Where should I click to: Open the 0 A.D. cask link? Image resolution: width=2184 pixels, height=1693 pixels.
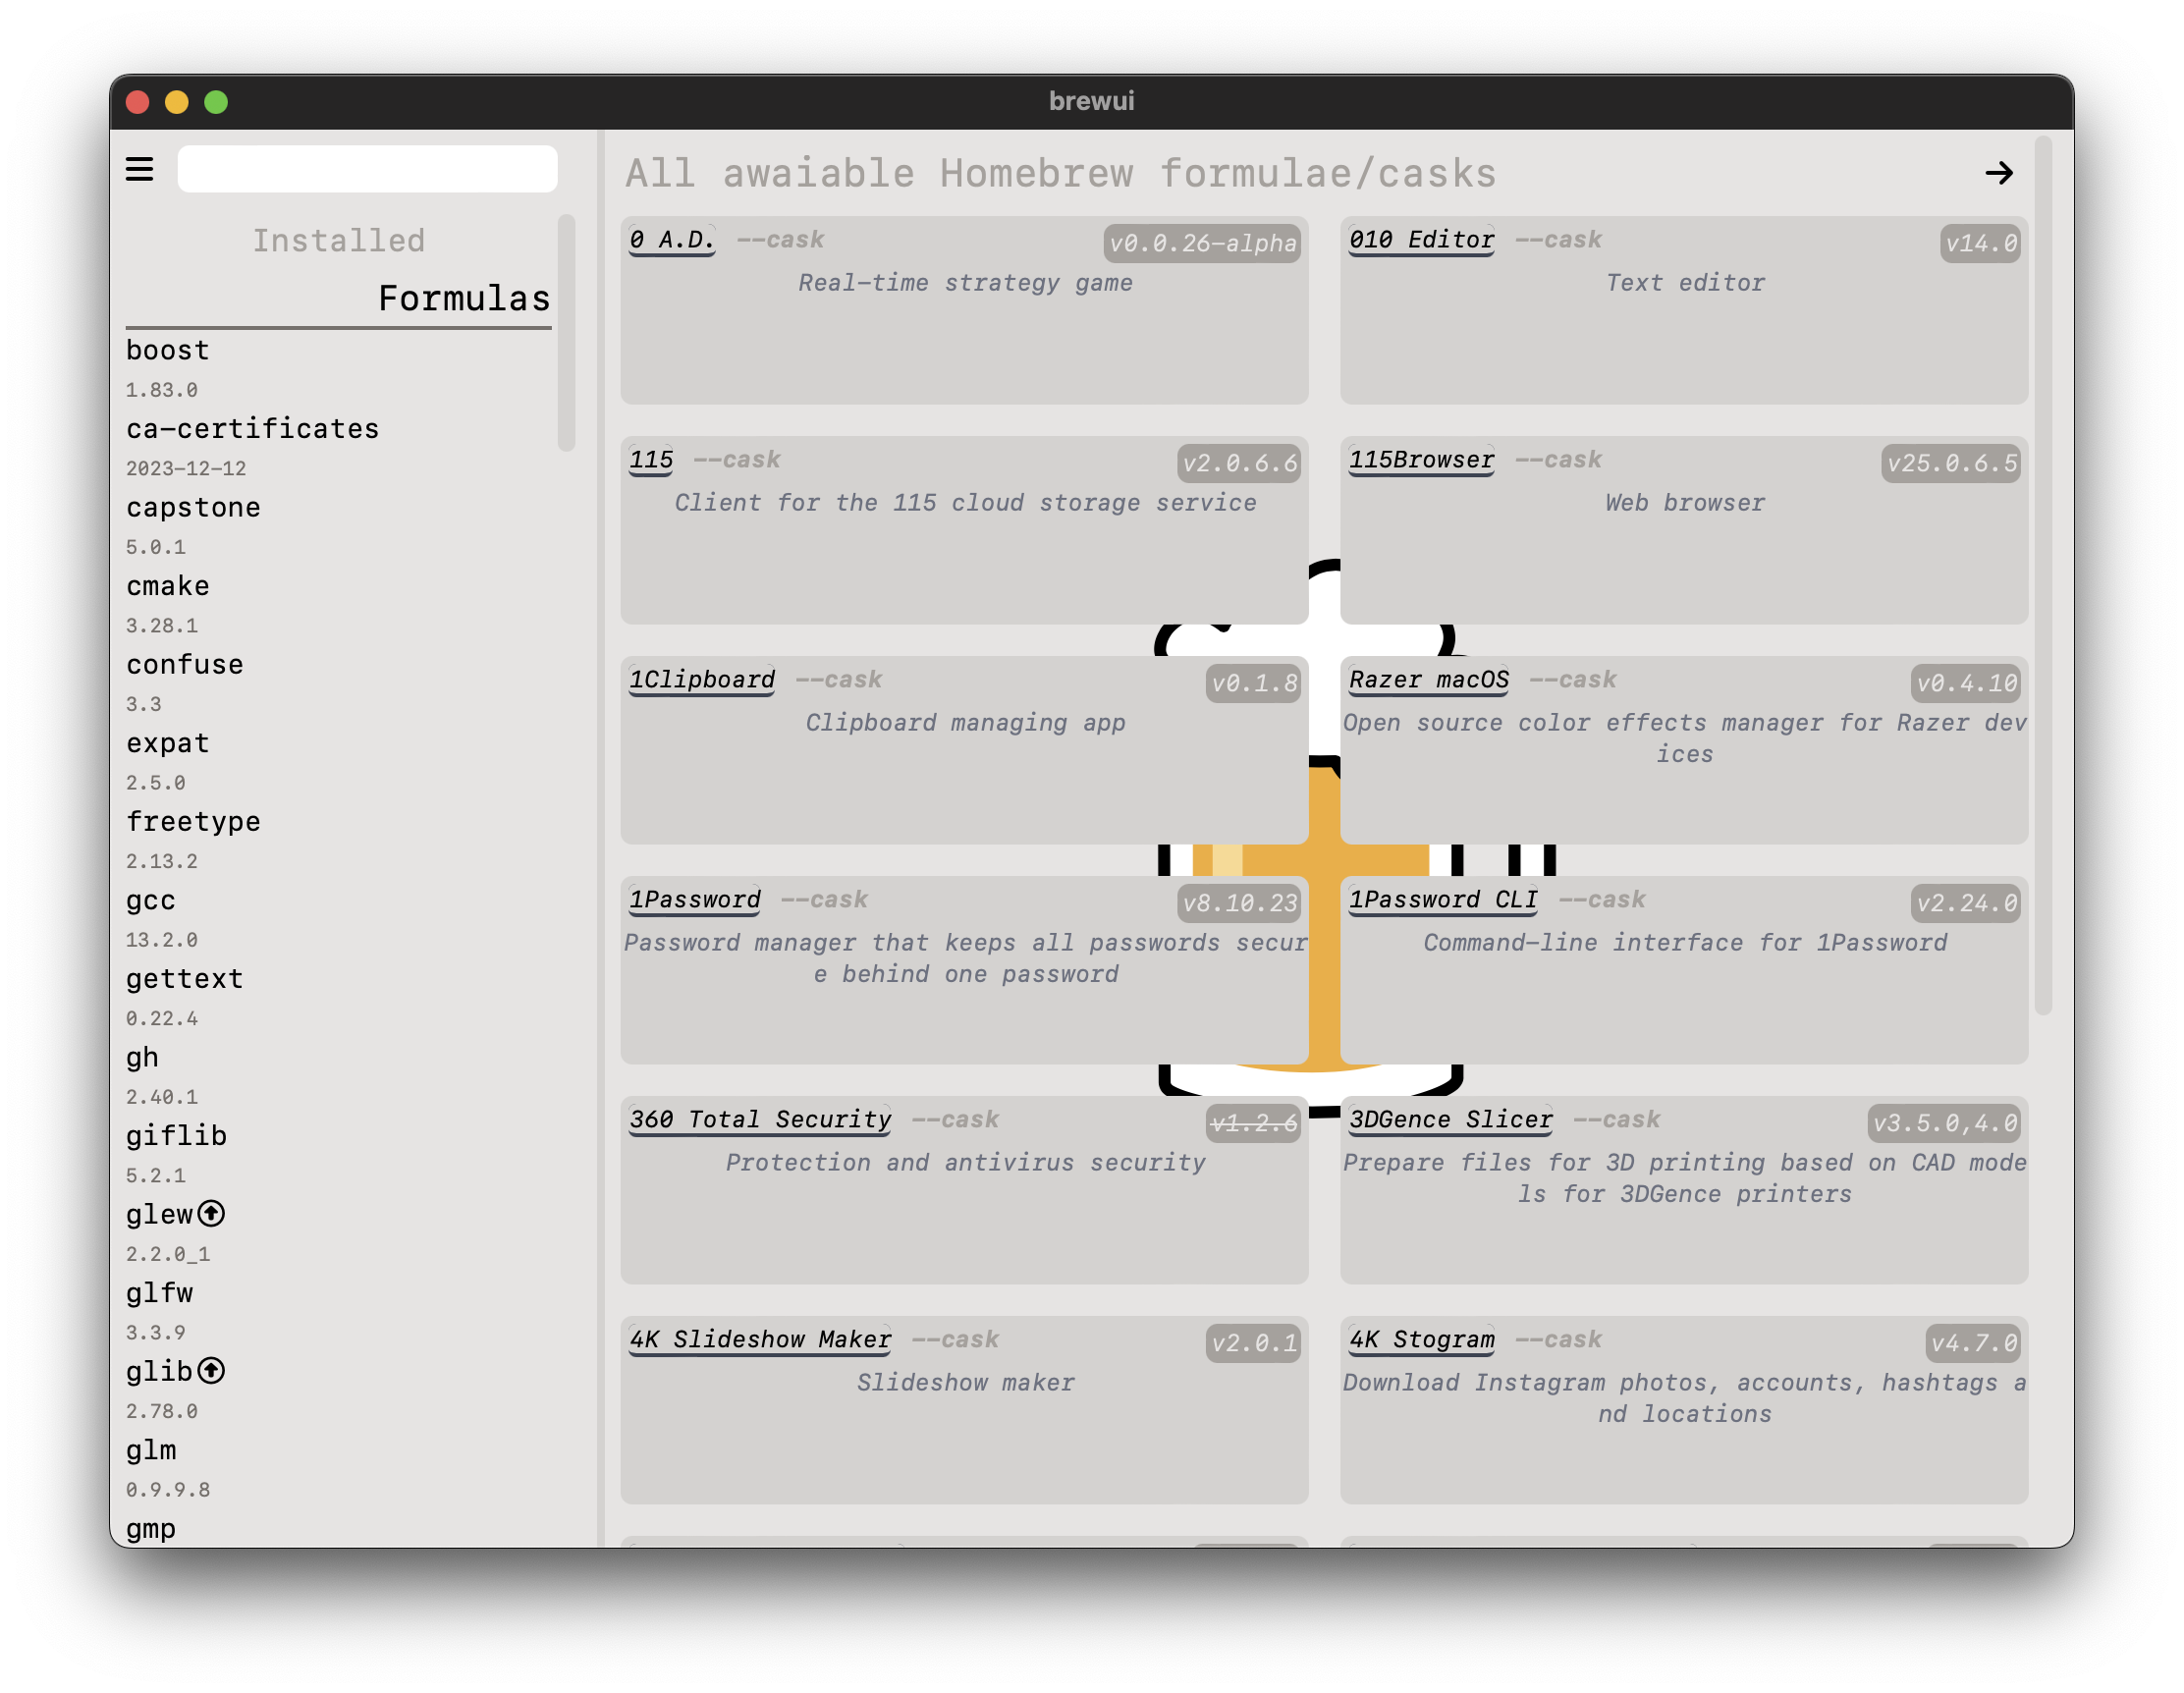(x=671, y=240)
